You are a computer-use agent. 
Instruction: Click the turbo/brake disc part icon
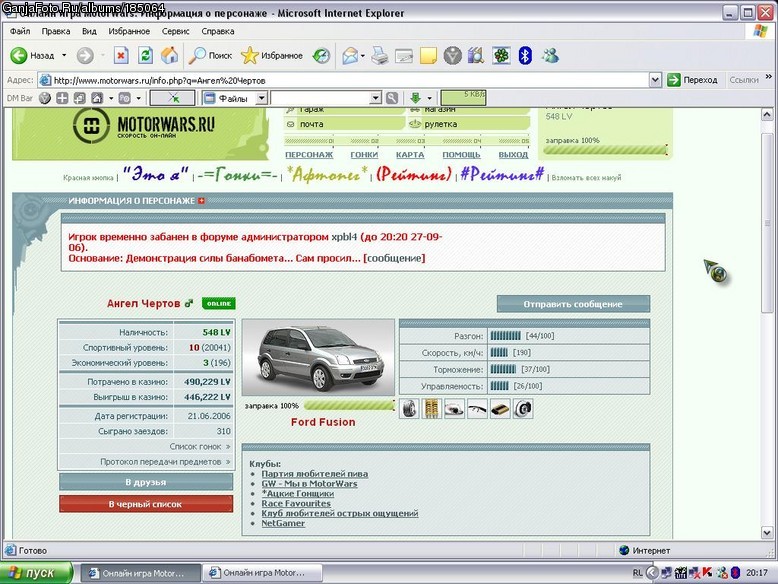coord(523,409)
